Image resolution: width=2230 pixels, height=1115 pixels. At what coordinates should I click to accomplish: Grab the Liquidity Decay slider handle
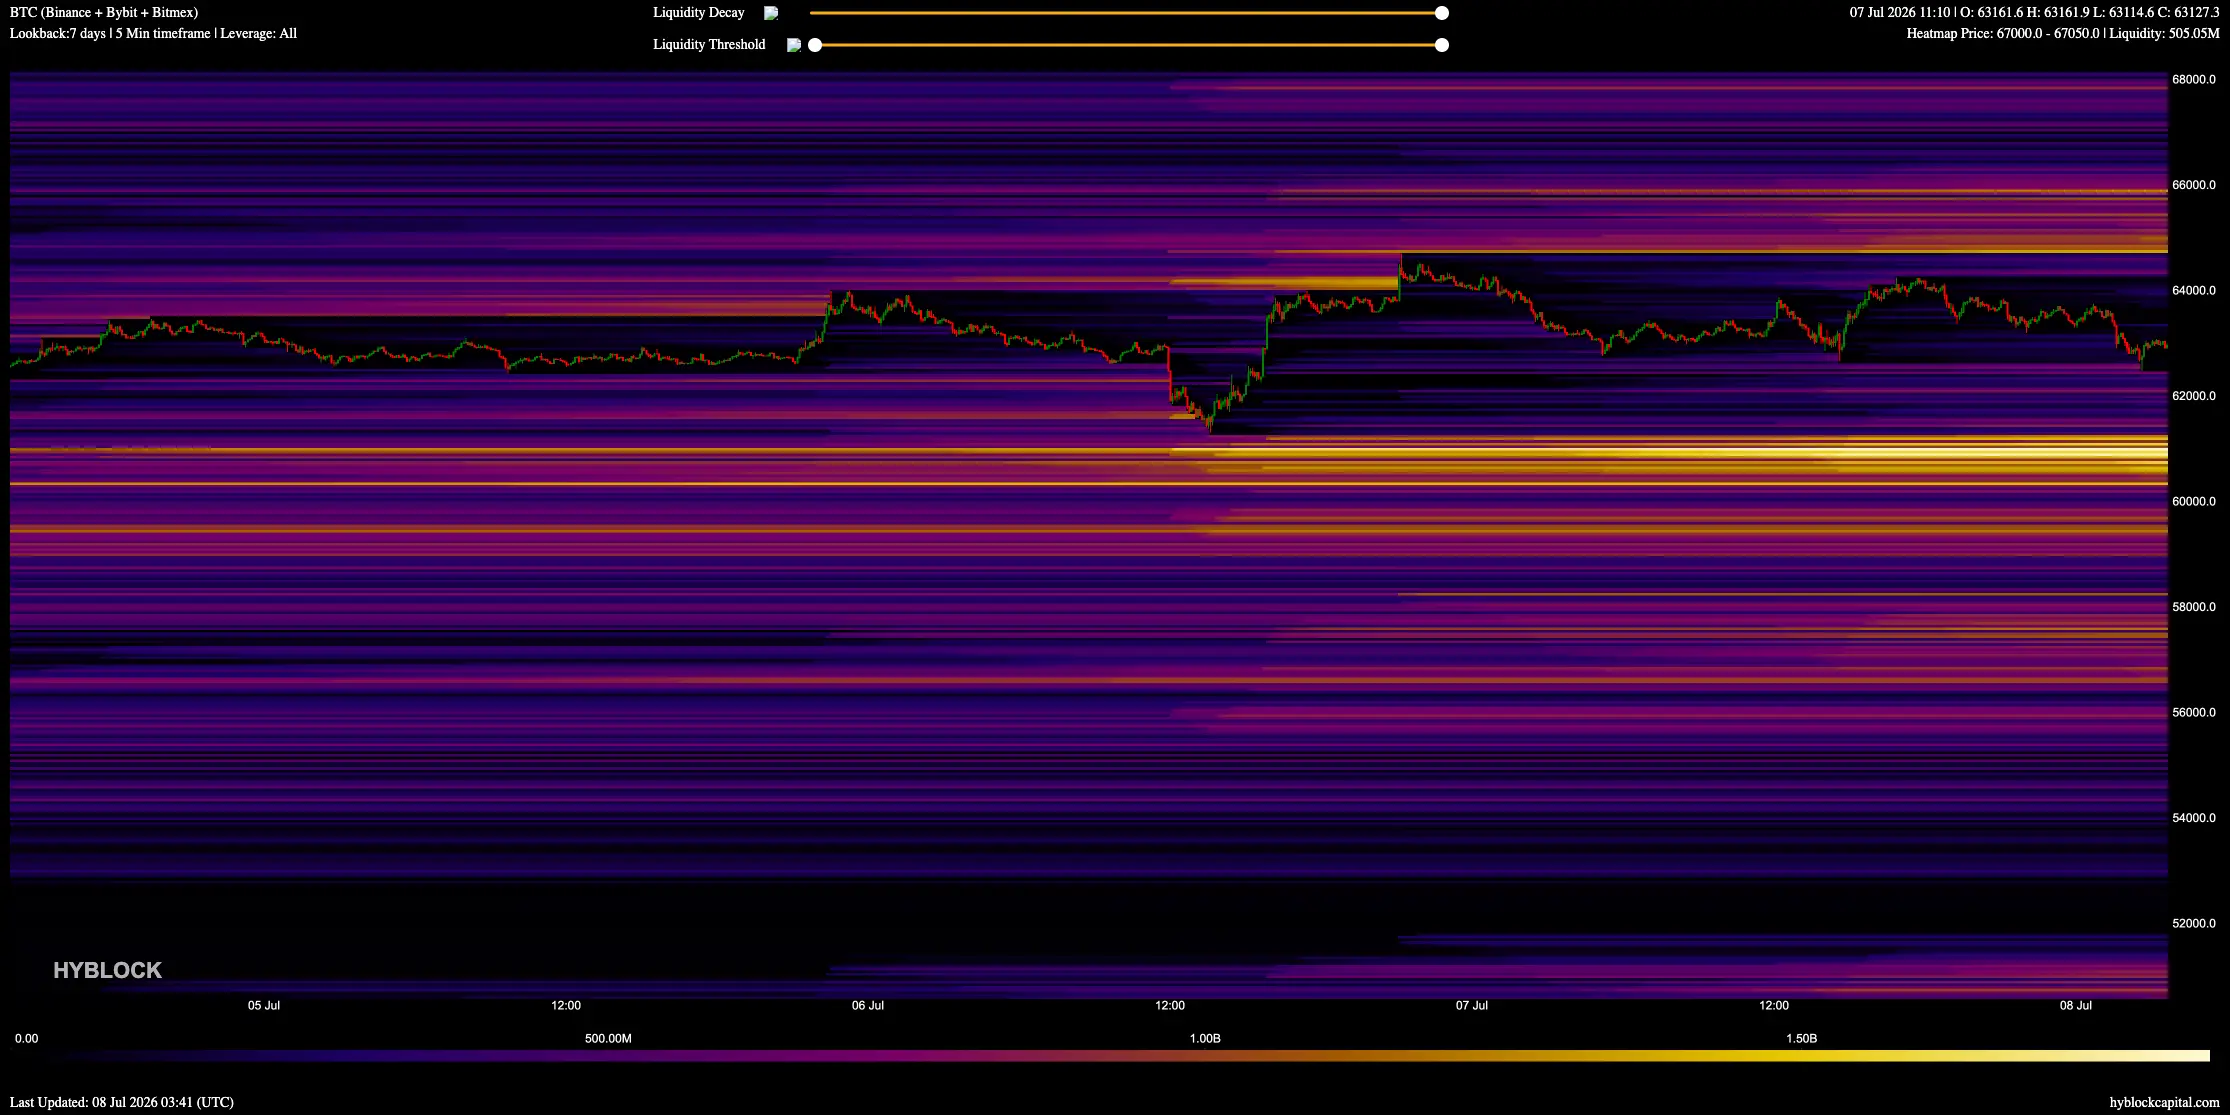coord(1441,13)
